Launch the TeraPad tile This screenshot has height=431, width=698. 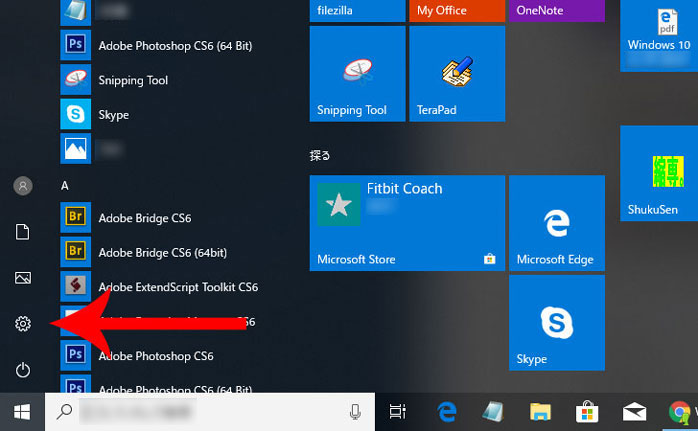[457, 73]
